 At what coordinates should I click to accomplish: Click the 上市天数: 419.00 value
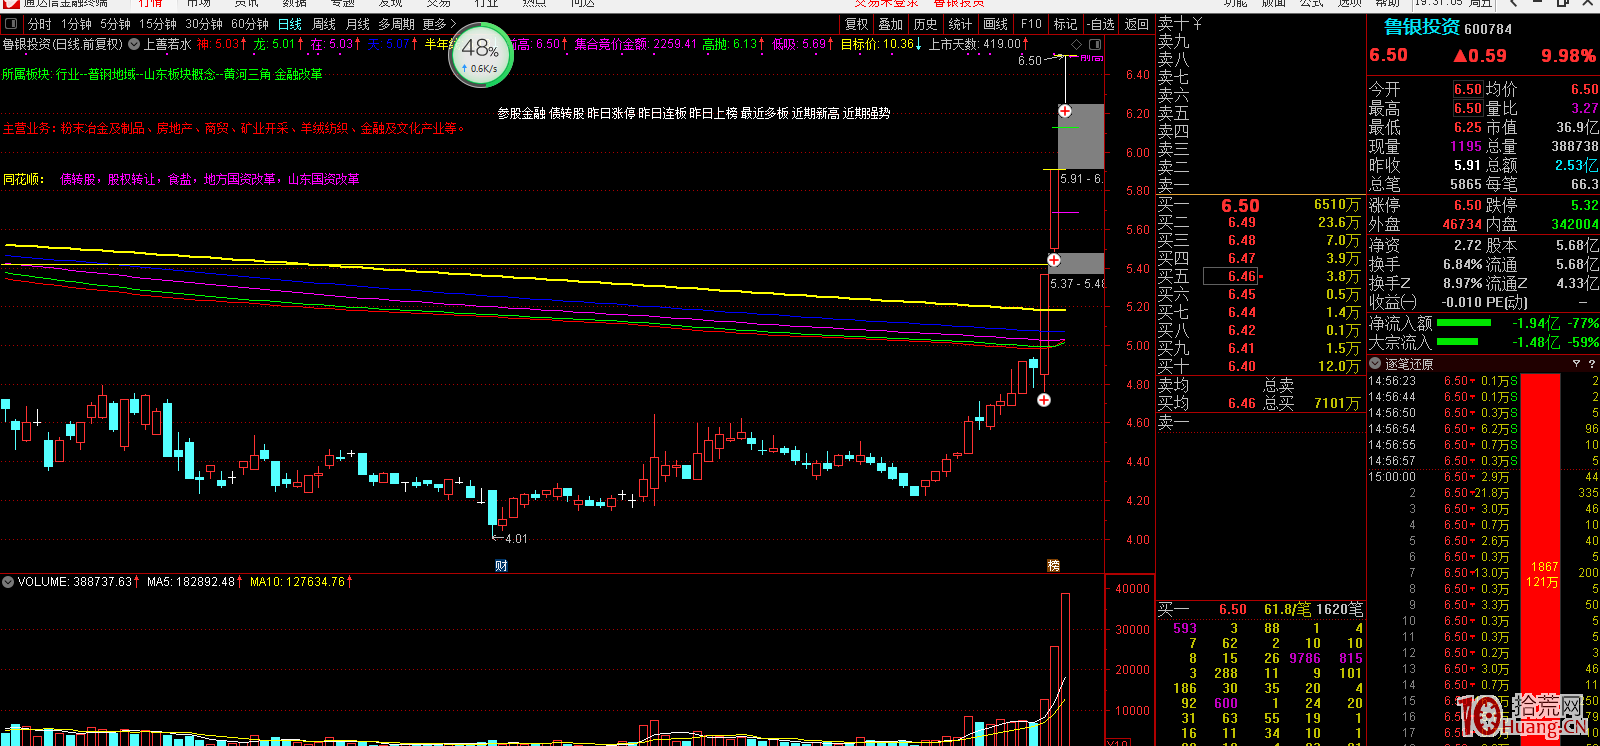(978, 44)
